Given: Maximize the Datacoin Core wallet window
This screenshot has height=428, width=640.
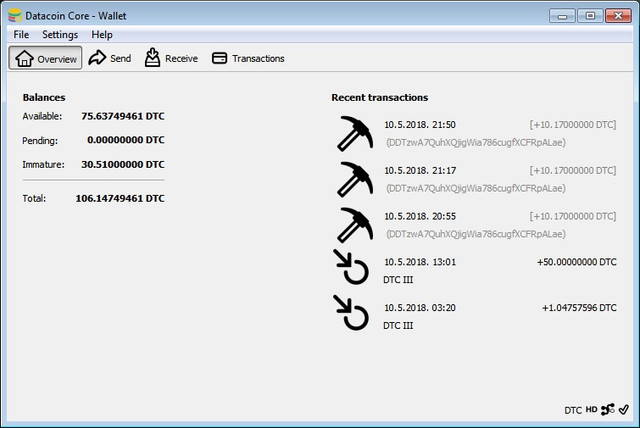Looking at the screenshot, I should [590, 16].
